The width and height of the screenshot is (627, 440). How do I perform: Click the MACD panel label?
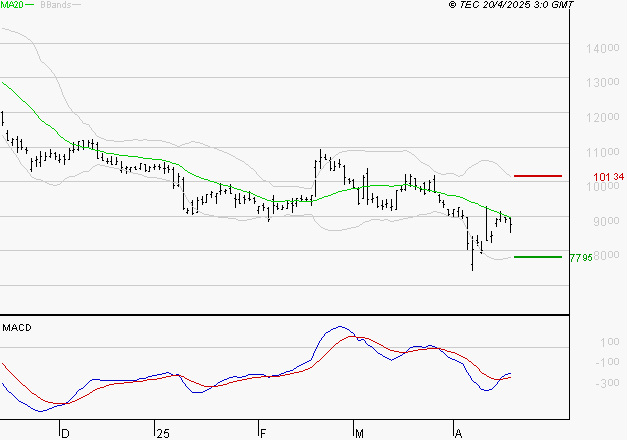(x=17, y=328)
